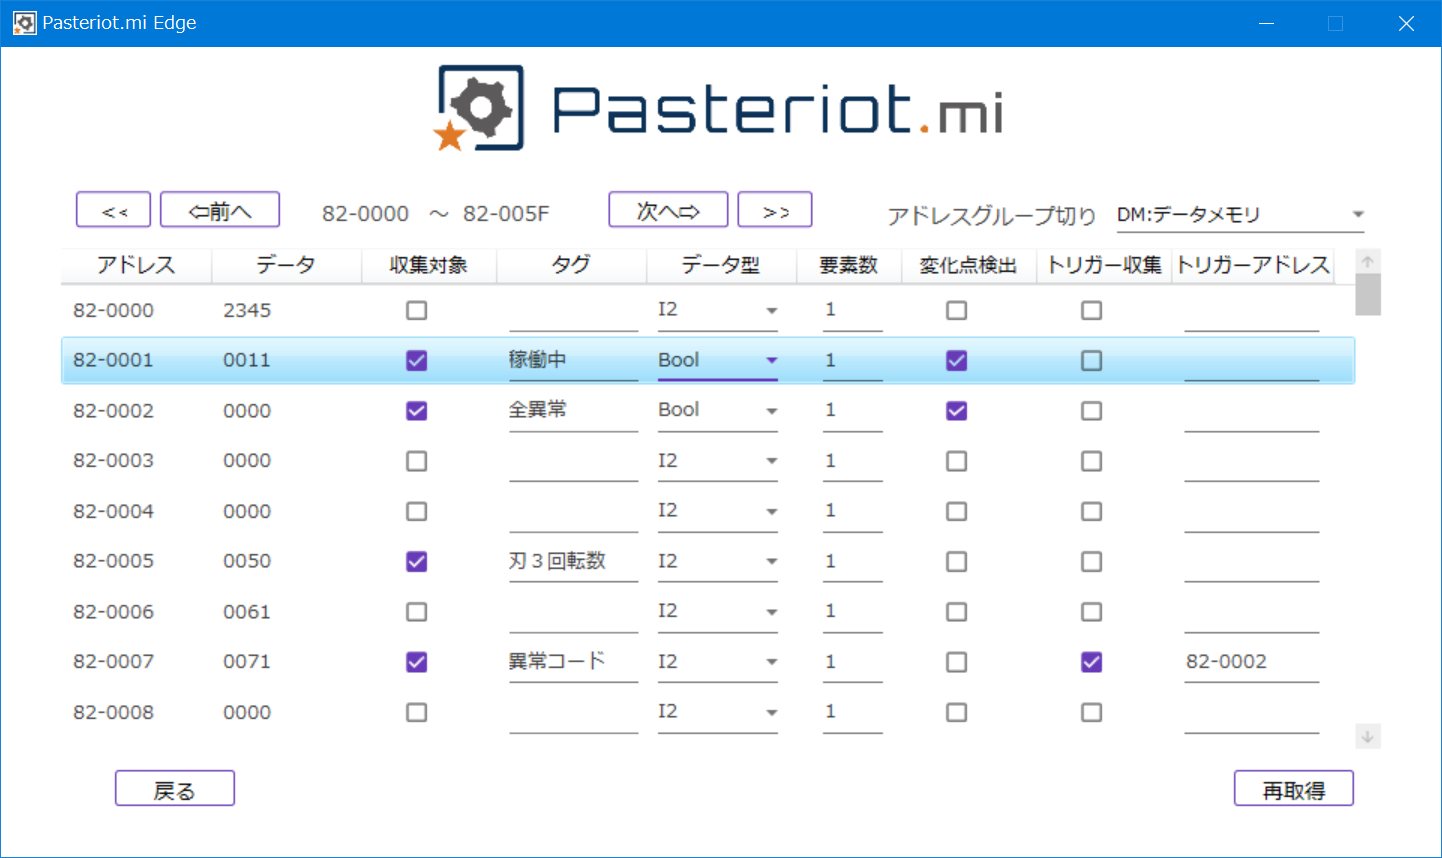Image resolution: width=1442 pixels, height=858 pixels.
Task: Close the Pasteriot.mi Edge window
Action: click(1406, 23)
